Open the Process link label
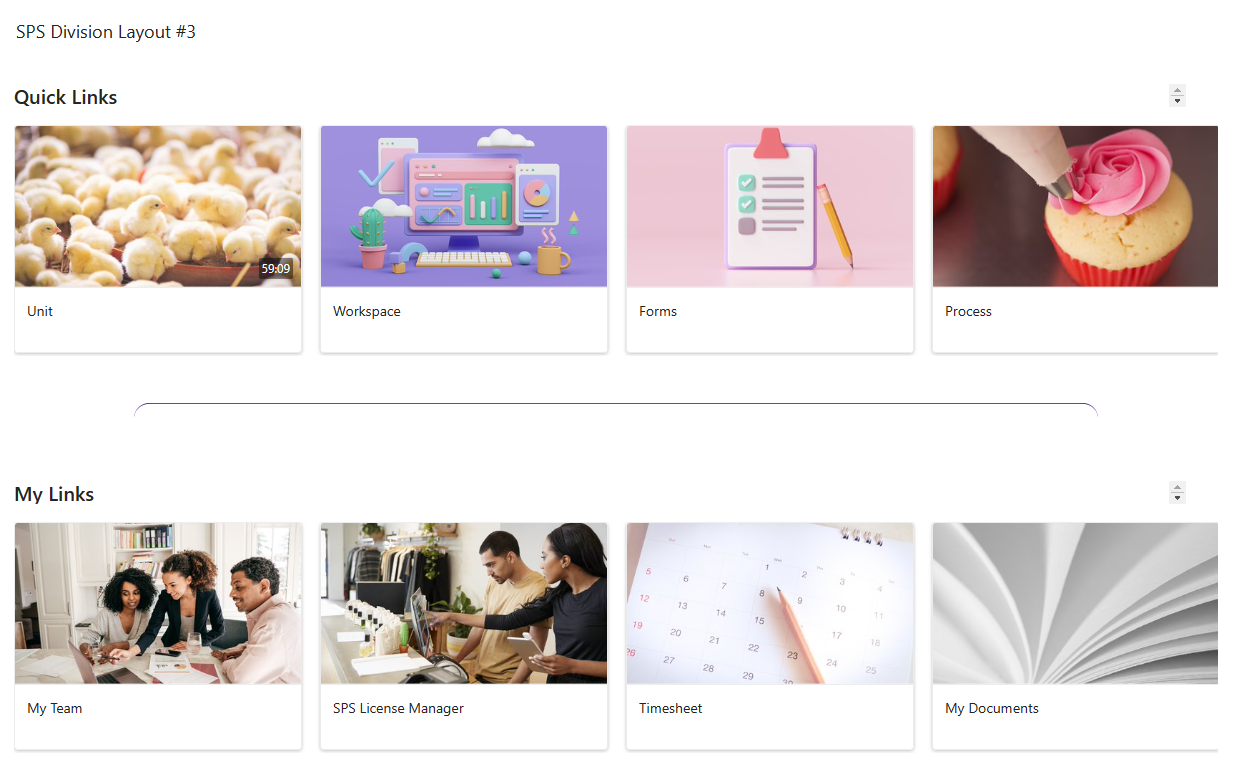Image resolution: width=1240 pixels, height=777 pixels. point(968,311)
